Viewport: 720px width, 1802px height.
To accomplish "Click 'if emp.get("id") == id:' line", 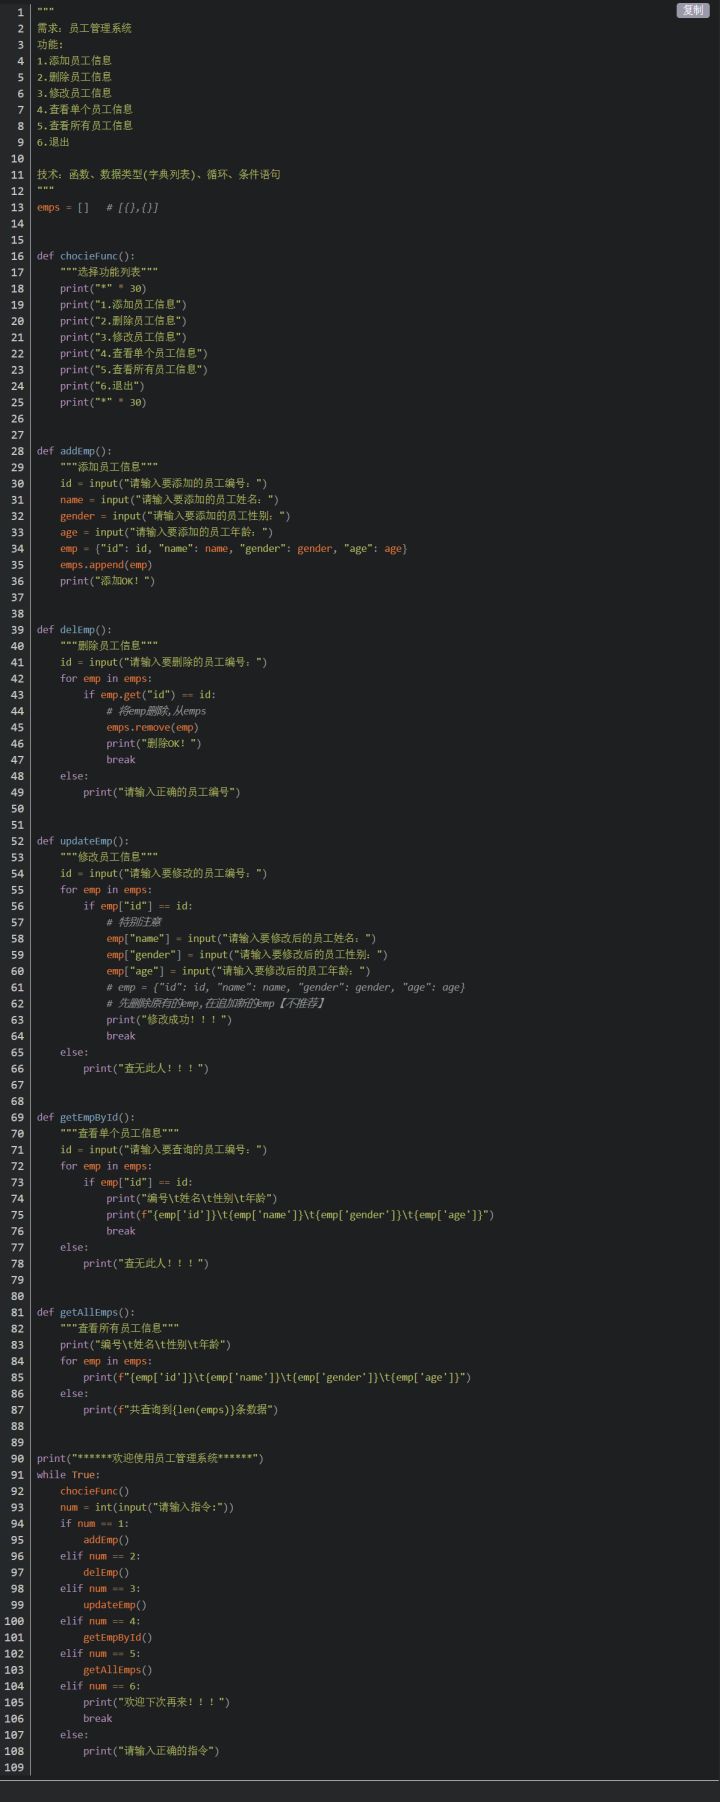I will pos(149,694).
